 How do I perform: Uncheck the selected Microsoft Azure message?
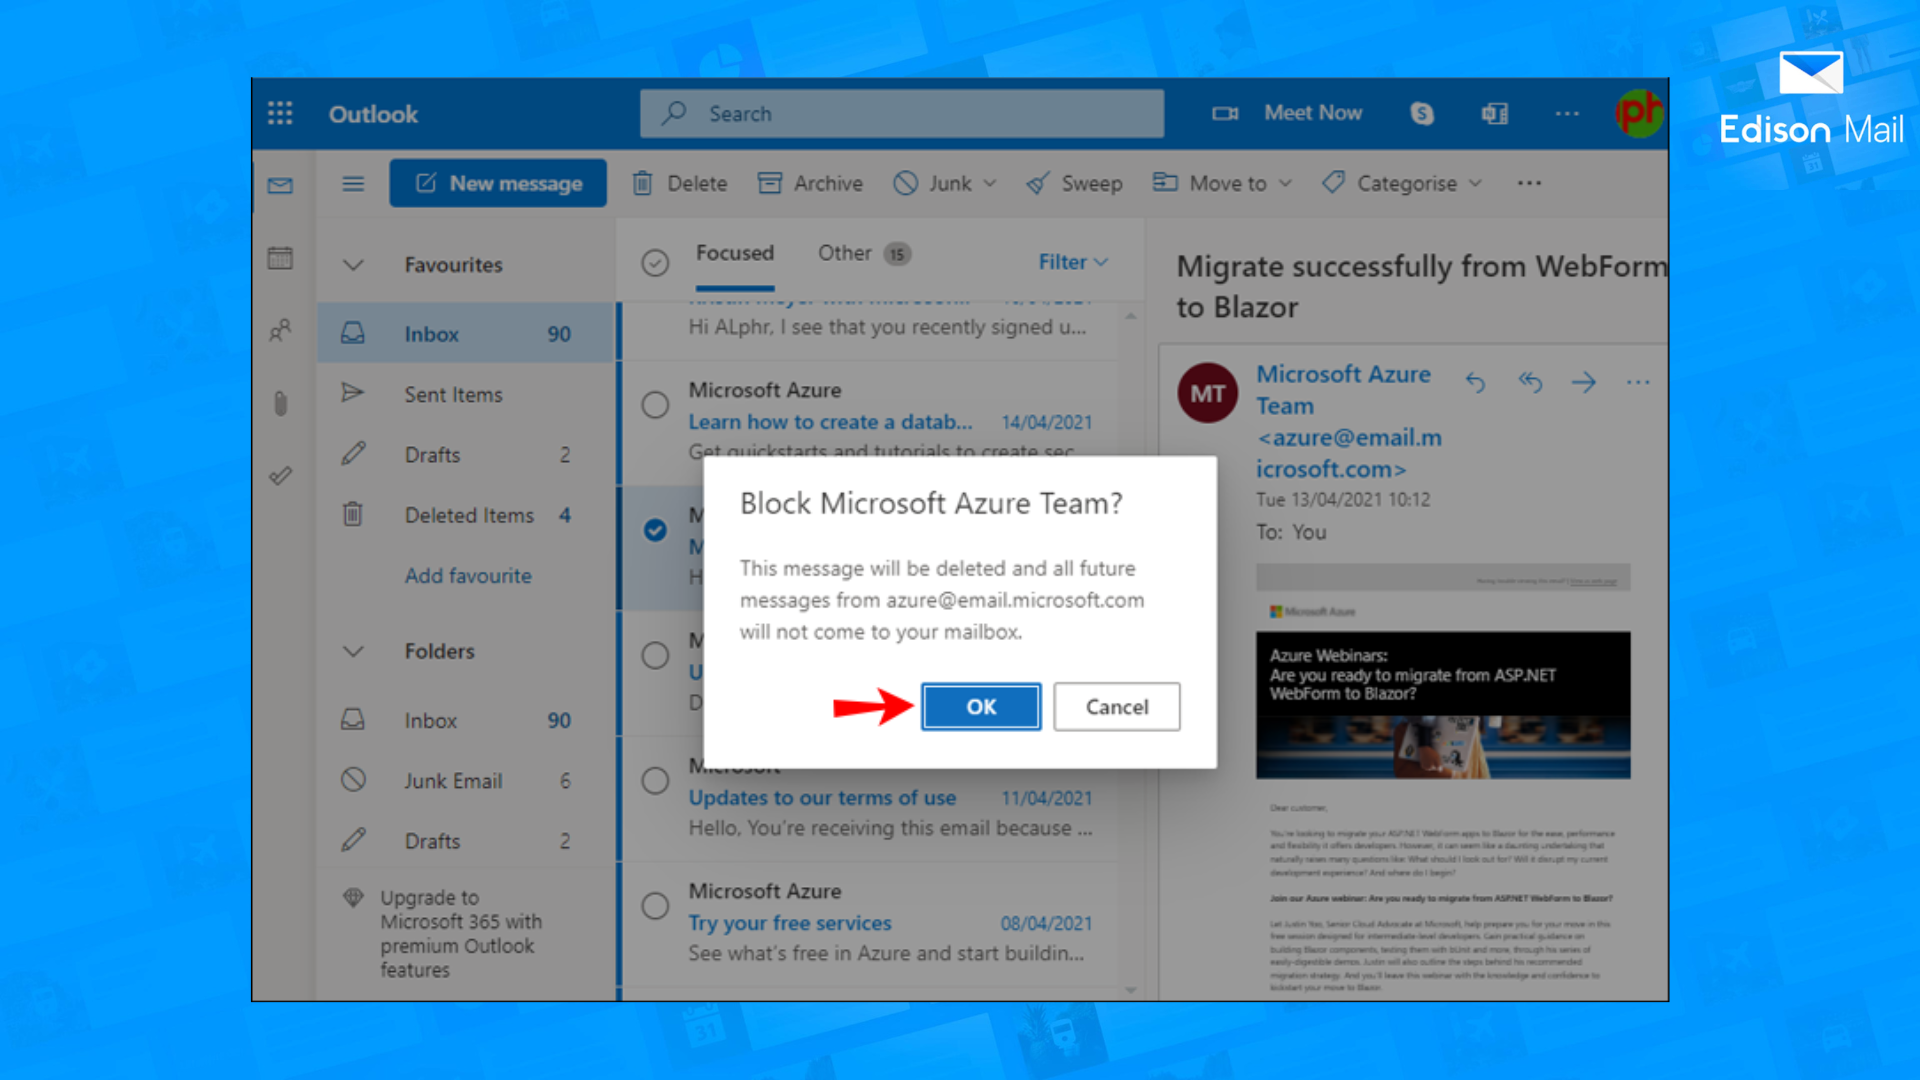(655, 531)
